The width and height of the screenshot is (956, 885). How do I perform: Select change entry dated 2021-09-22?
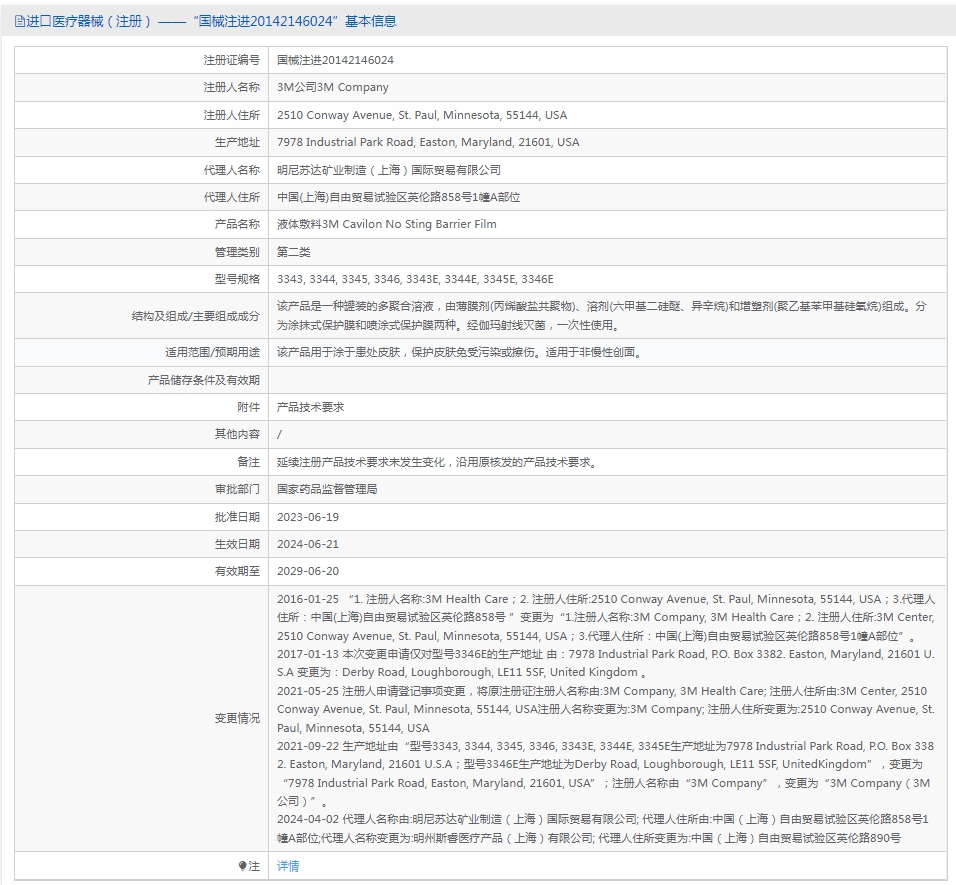click(x=606, y=773)
